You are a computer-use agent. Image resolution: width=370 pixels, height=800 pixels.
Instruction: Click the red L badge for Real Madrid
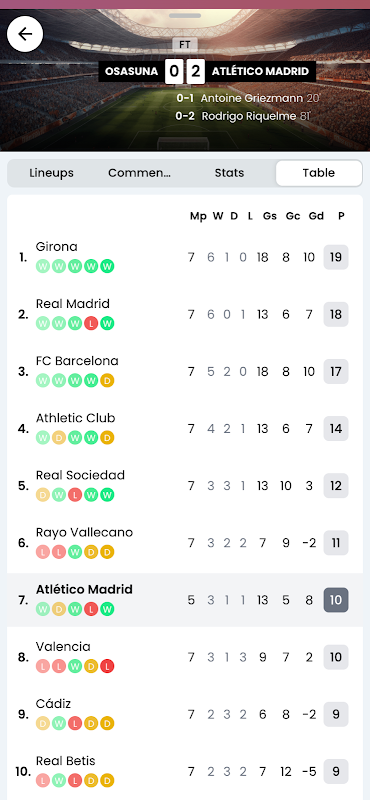(x=91, y=323)
